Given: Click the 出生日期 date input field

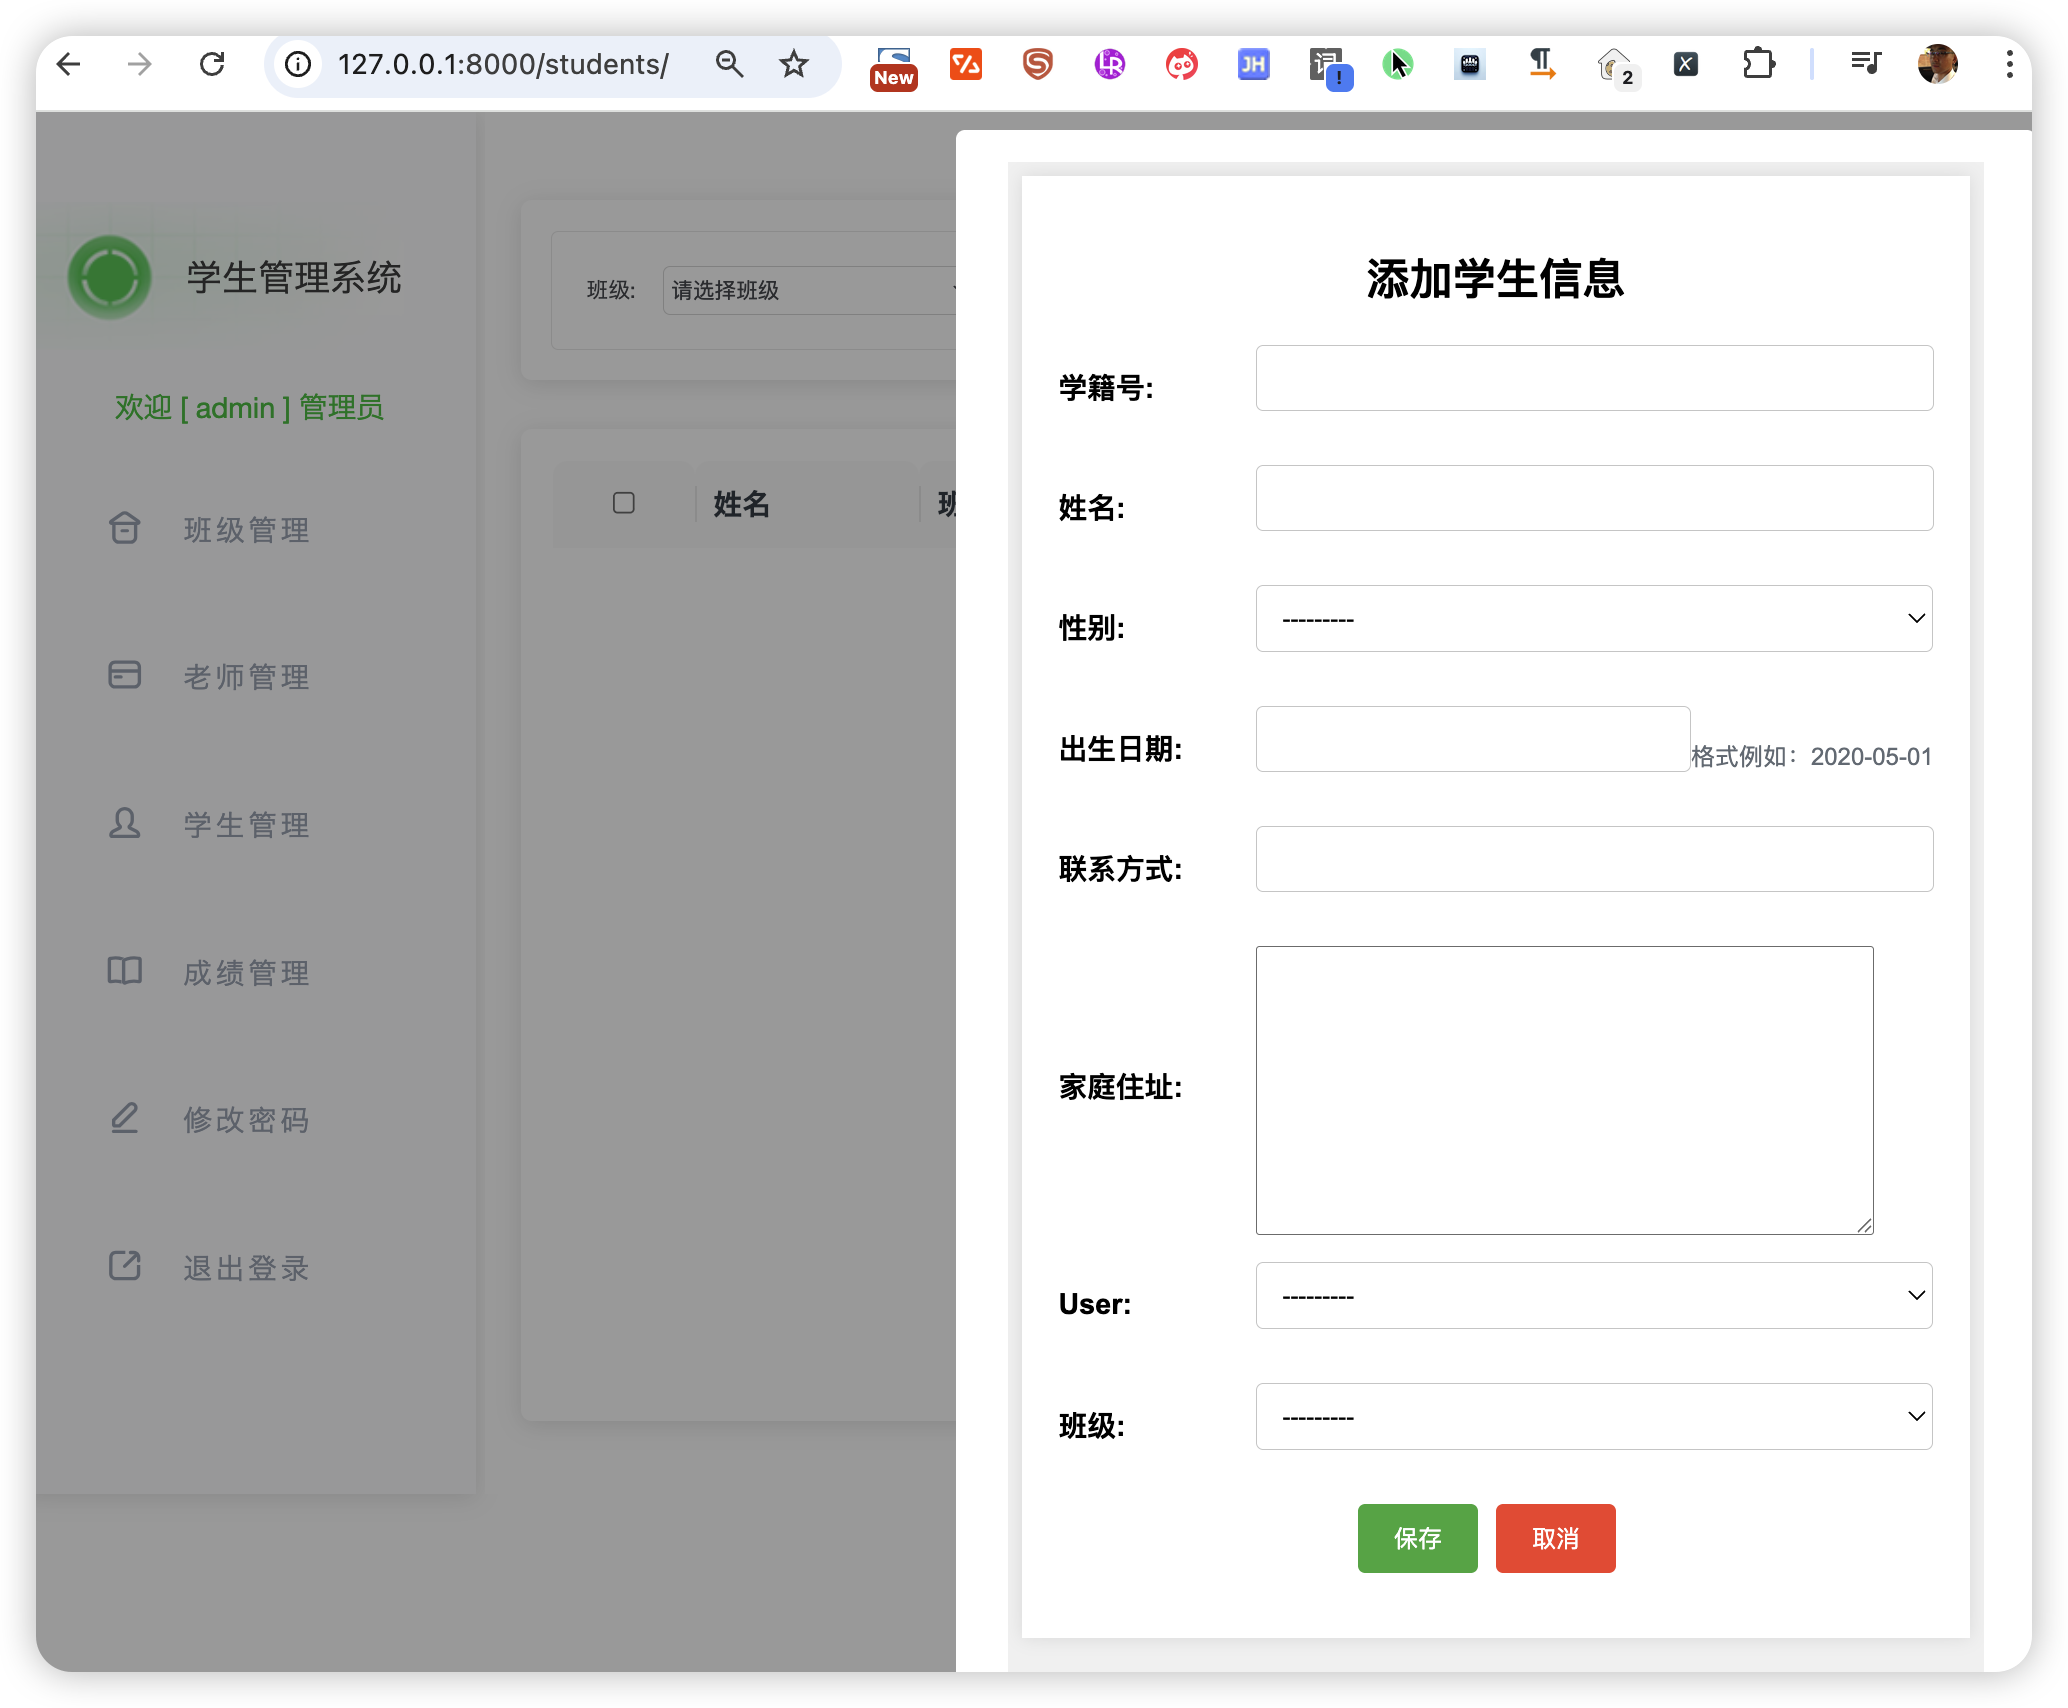Looking at the screenshot, I should click(1472, 739).
